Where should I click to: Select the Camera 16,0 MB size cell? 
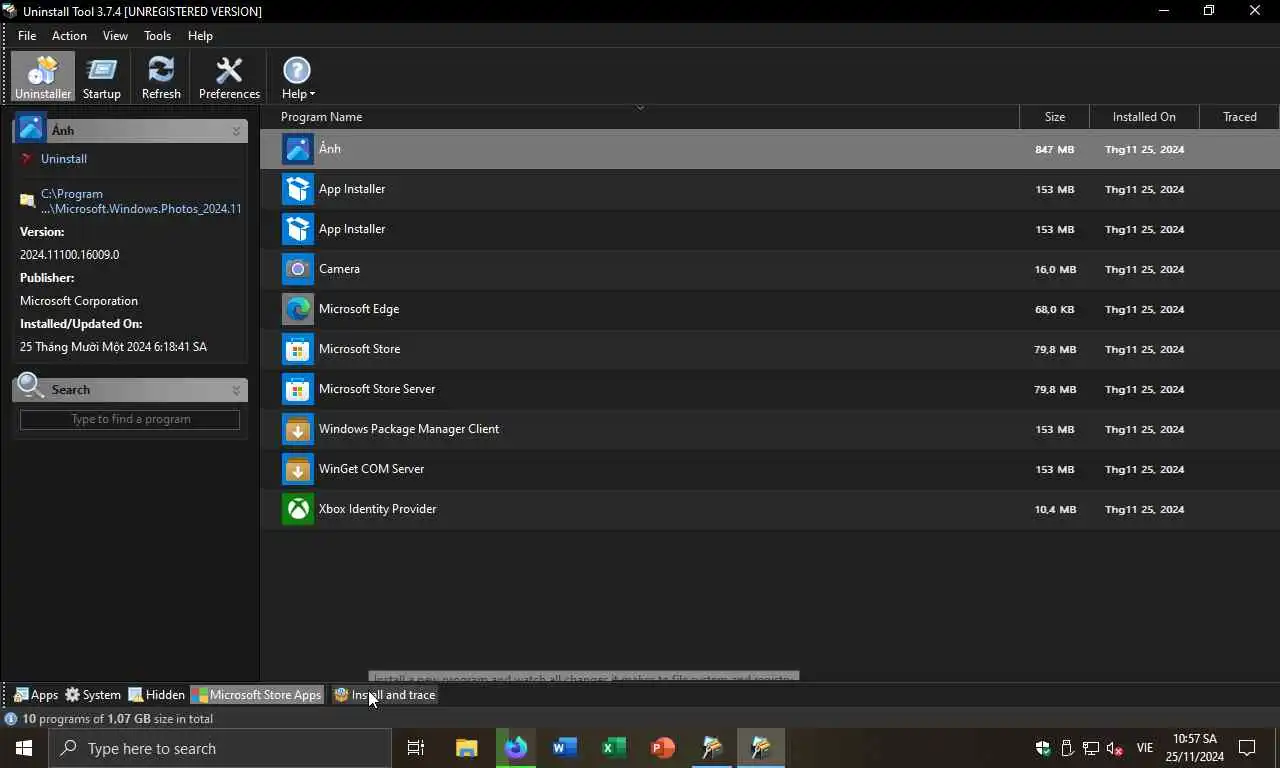1054,269
